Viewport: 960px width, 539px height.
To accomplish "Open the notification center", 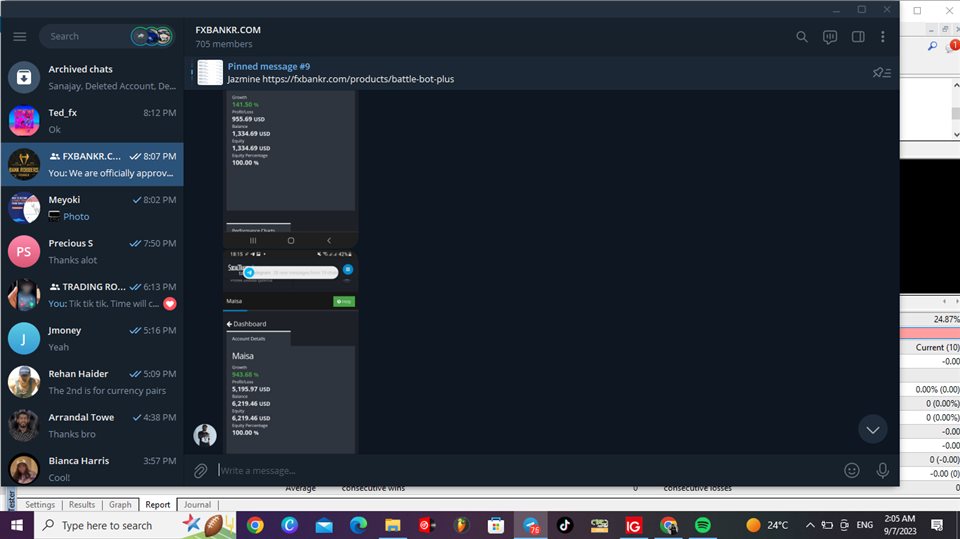I will click(936, 525).
